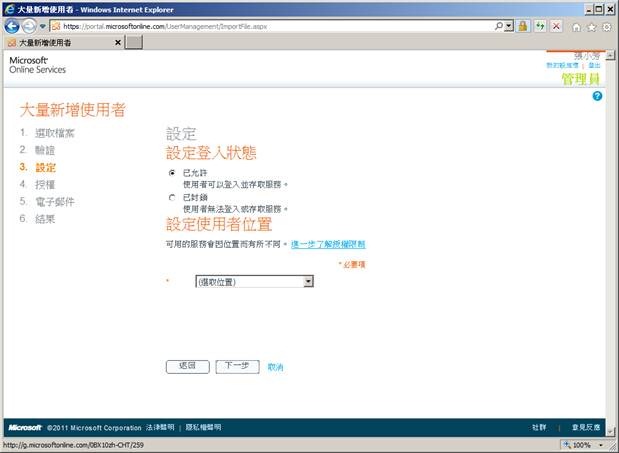The image size is (619, 453).
Task: Close the 大量新增使用者 tab
Action: pyautogui.click(x=118, y=42)
